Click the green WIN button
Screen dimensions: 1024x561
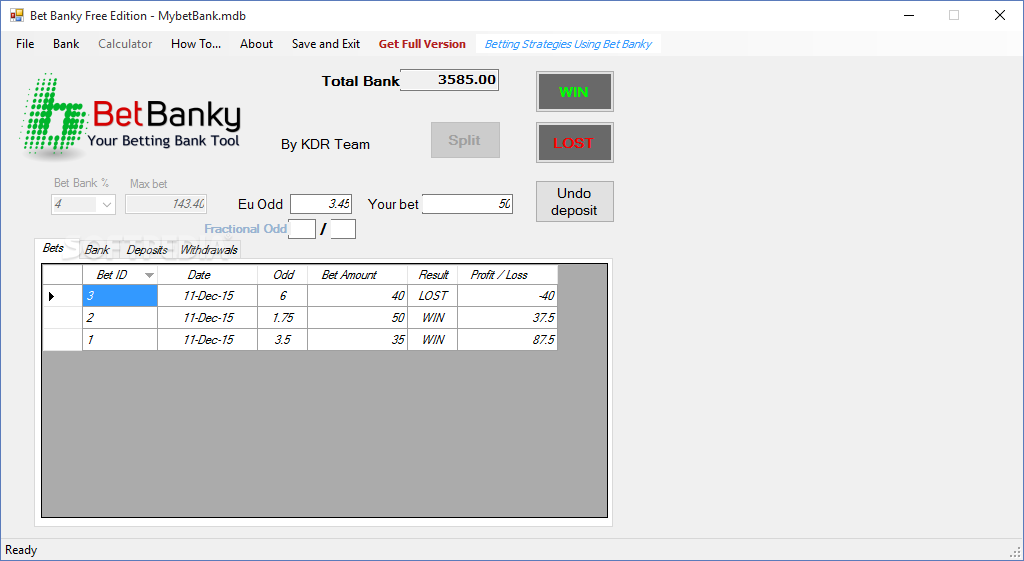575,92
